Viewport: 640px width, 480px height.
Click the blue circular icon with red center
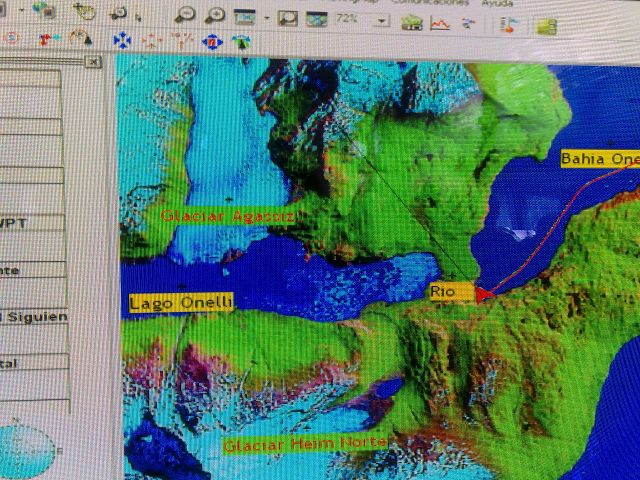pos(211,41)
